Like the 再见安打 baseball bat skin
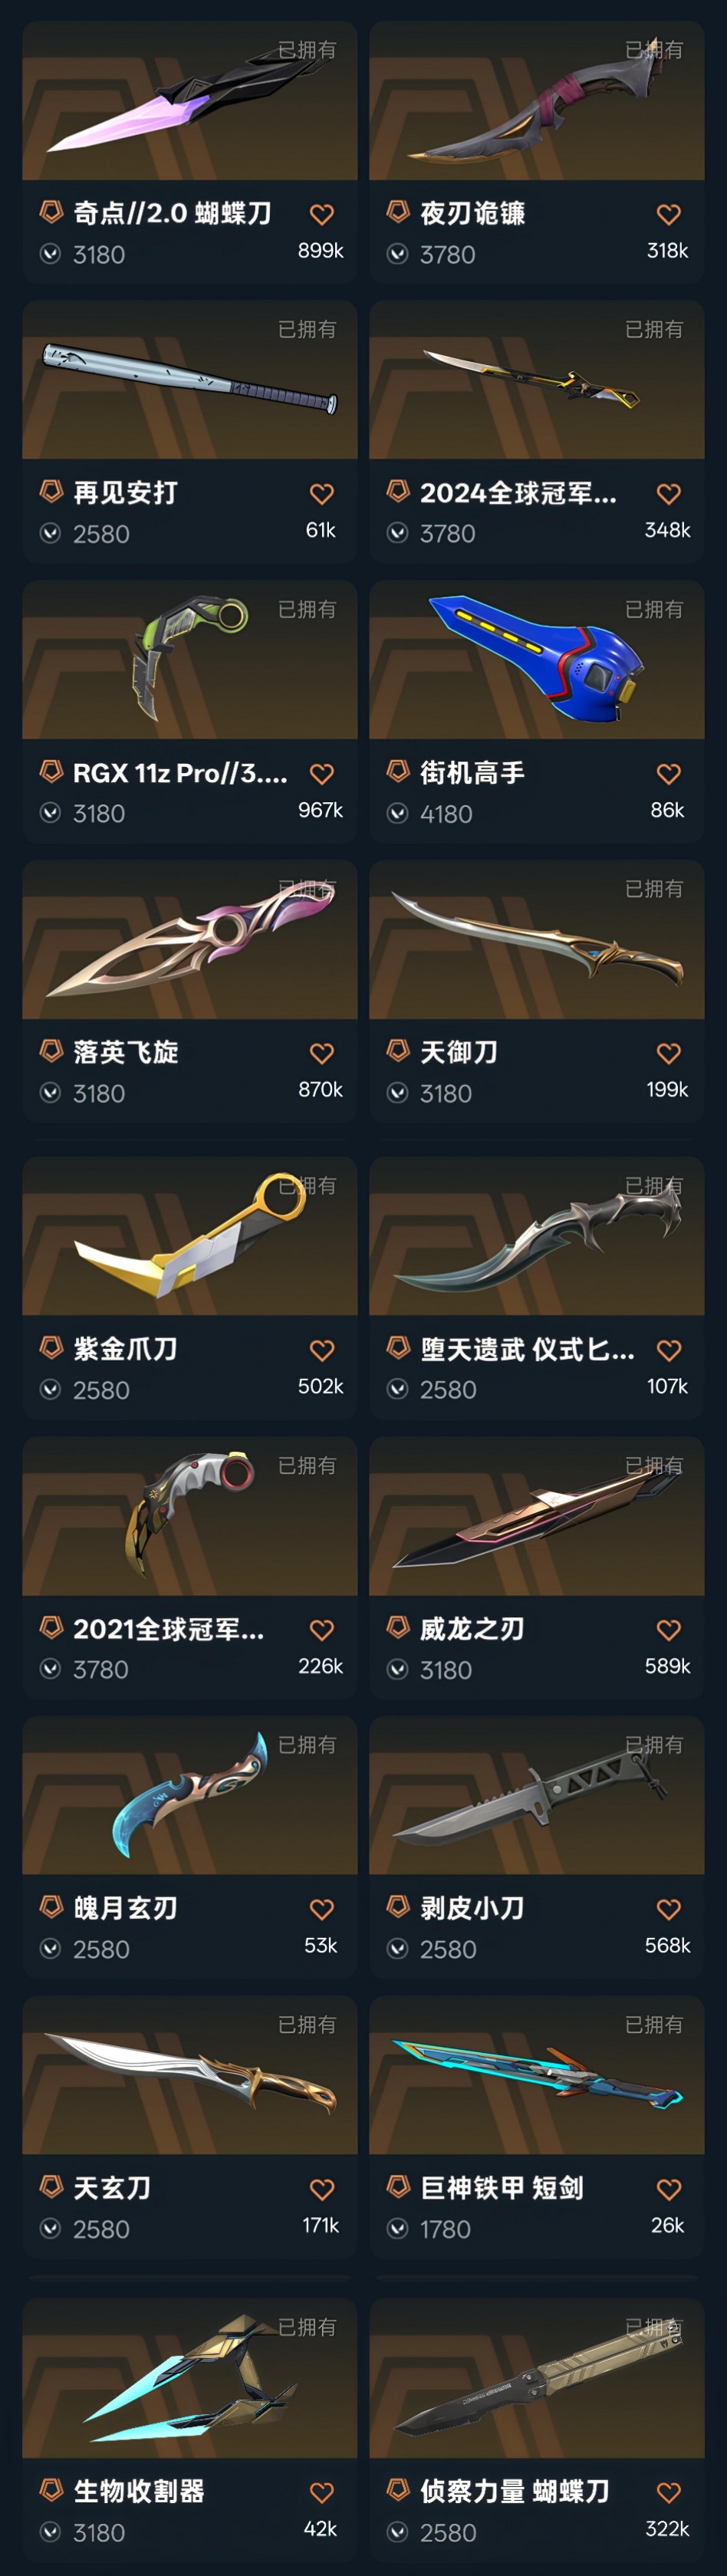Viewport: 727px width, 2576px height. click(321, 493)
